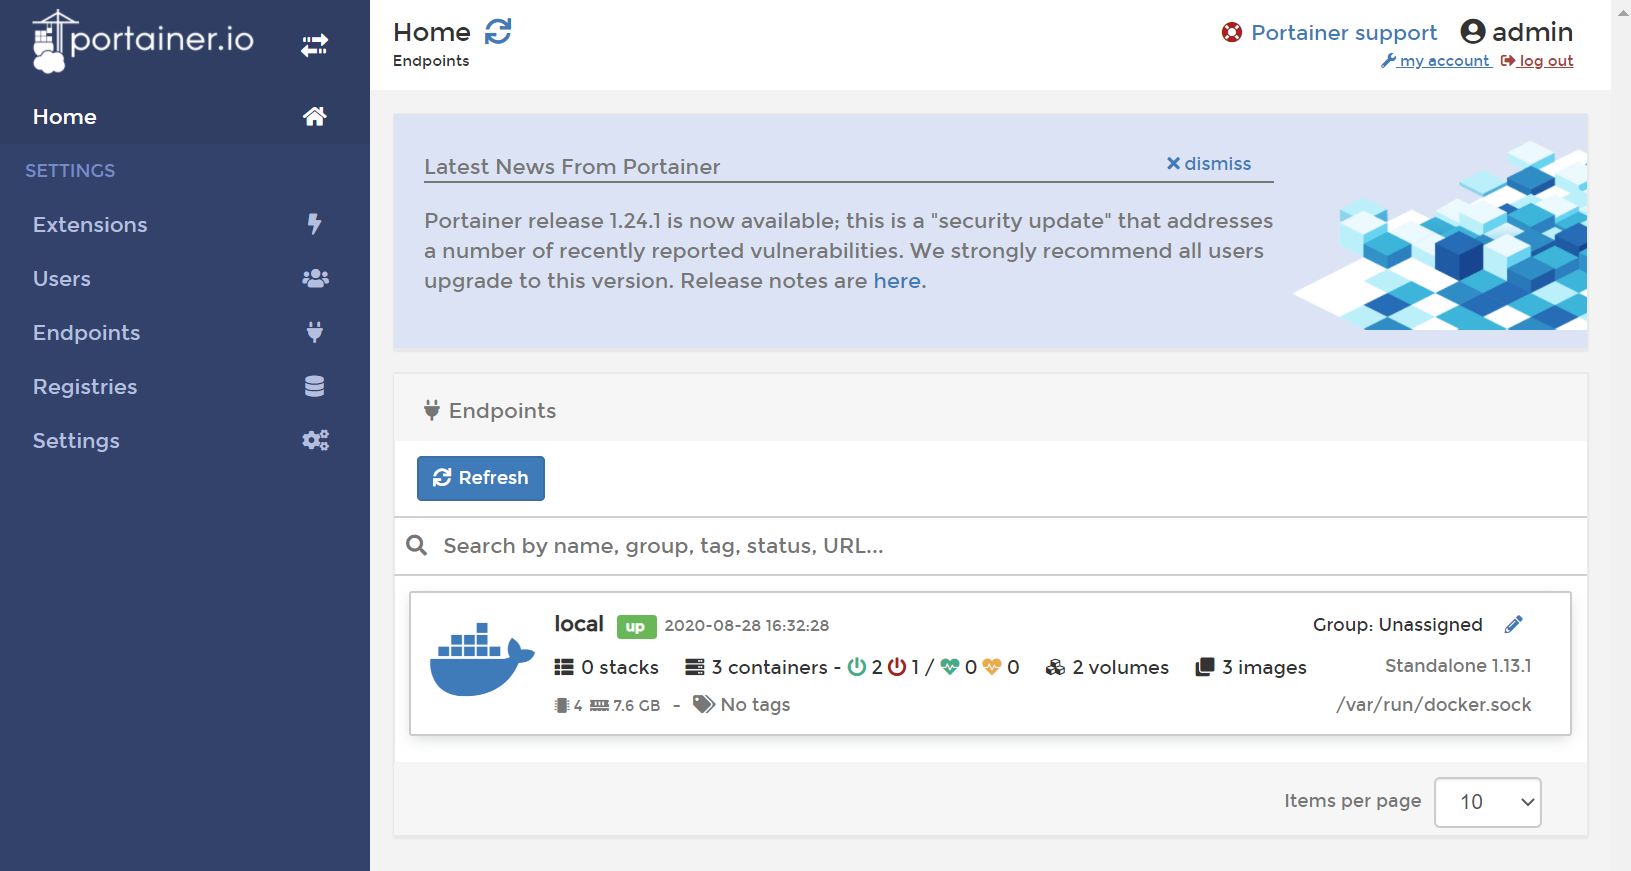This screenshot has width=1631, height=871.
Task: Click the my account link
Action: click(x=1443, y=61)
